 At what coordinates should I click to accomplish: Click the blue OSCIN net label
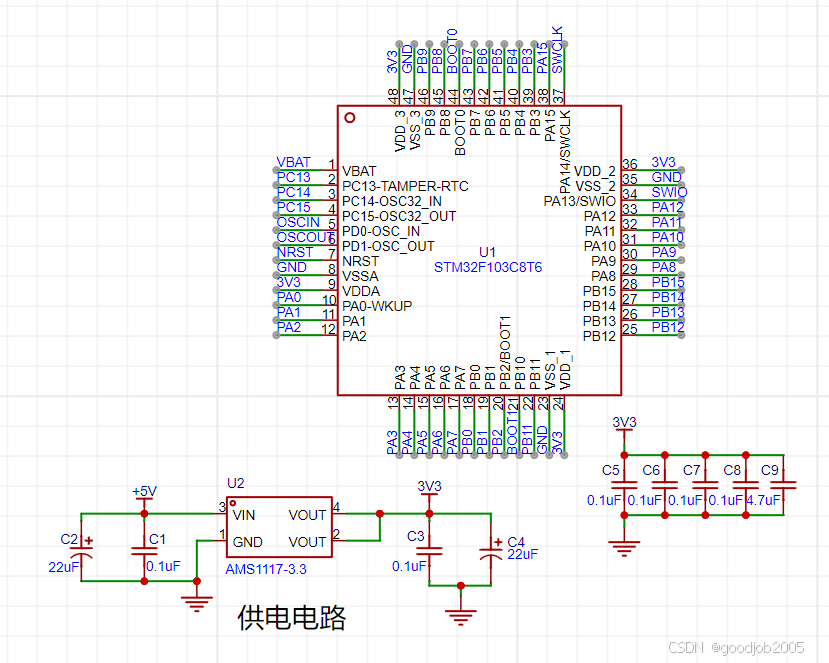pyautogui.click(x=298, y=222)
